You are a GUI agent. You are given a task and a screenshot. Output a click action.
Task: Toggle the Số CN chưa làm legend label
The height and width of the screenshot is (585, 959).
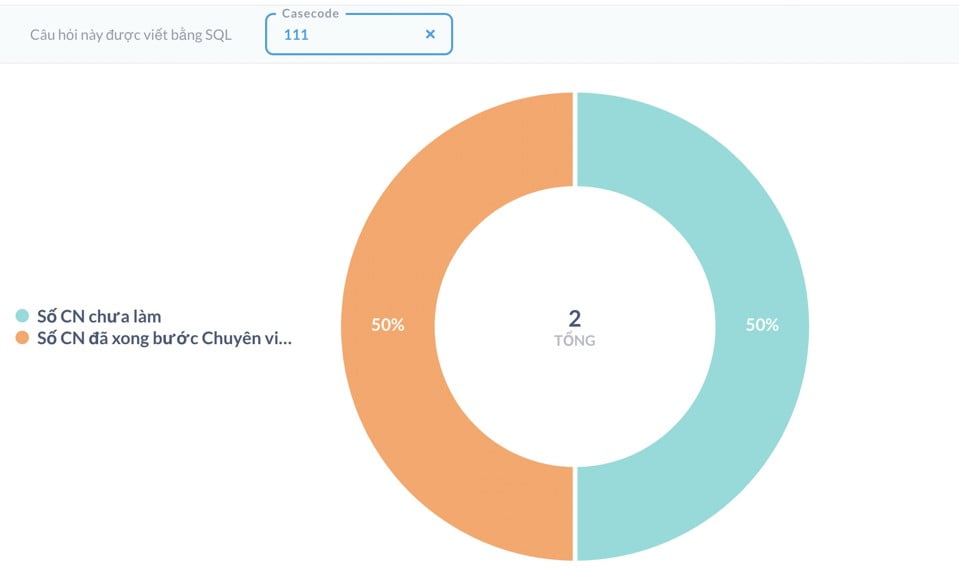[98, 317]
